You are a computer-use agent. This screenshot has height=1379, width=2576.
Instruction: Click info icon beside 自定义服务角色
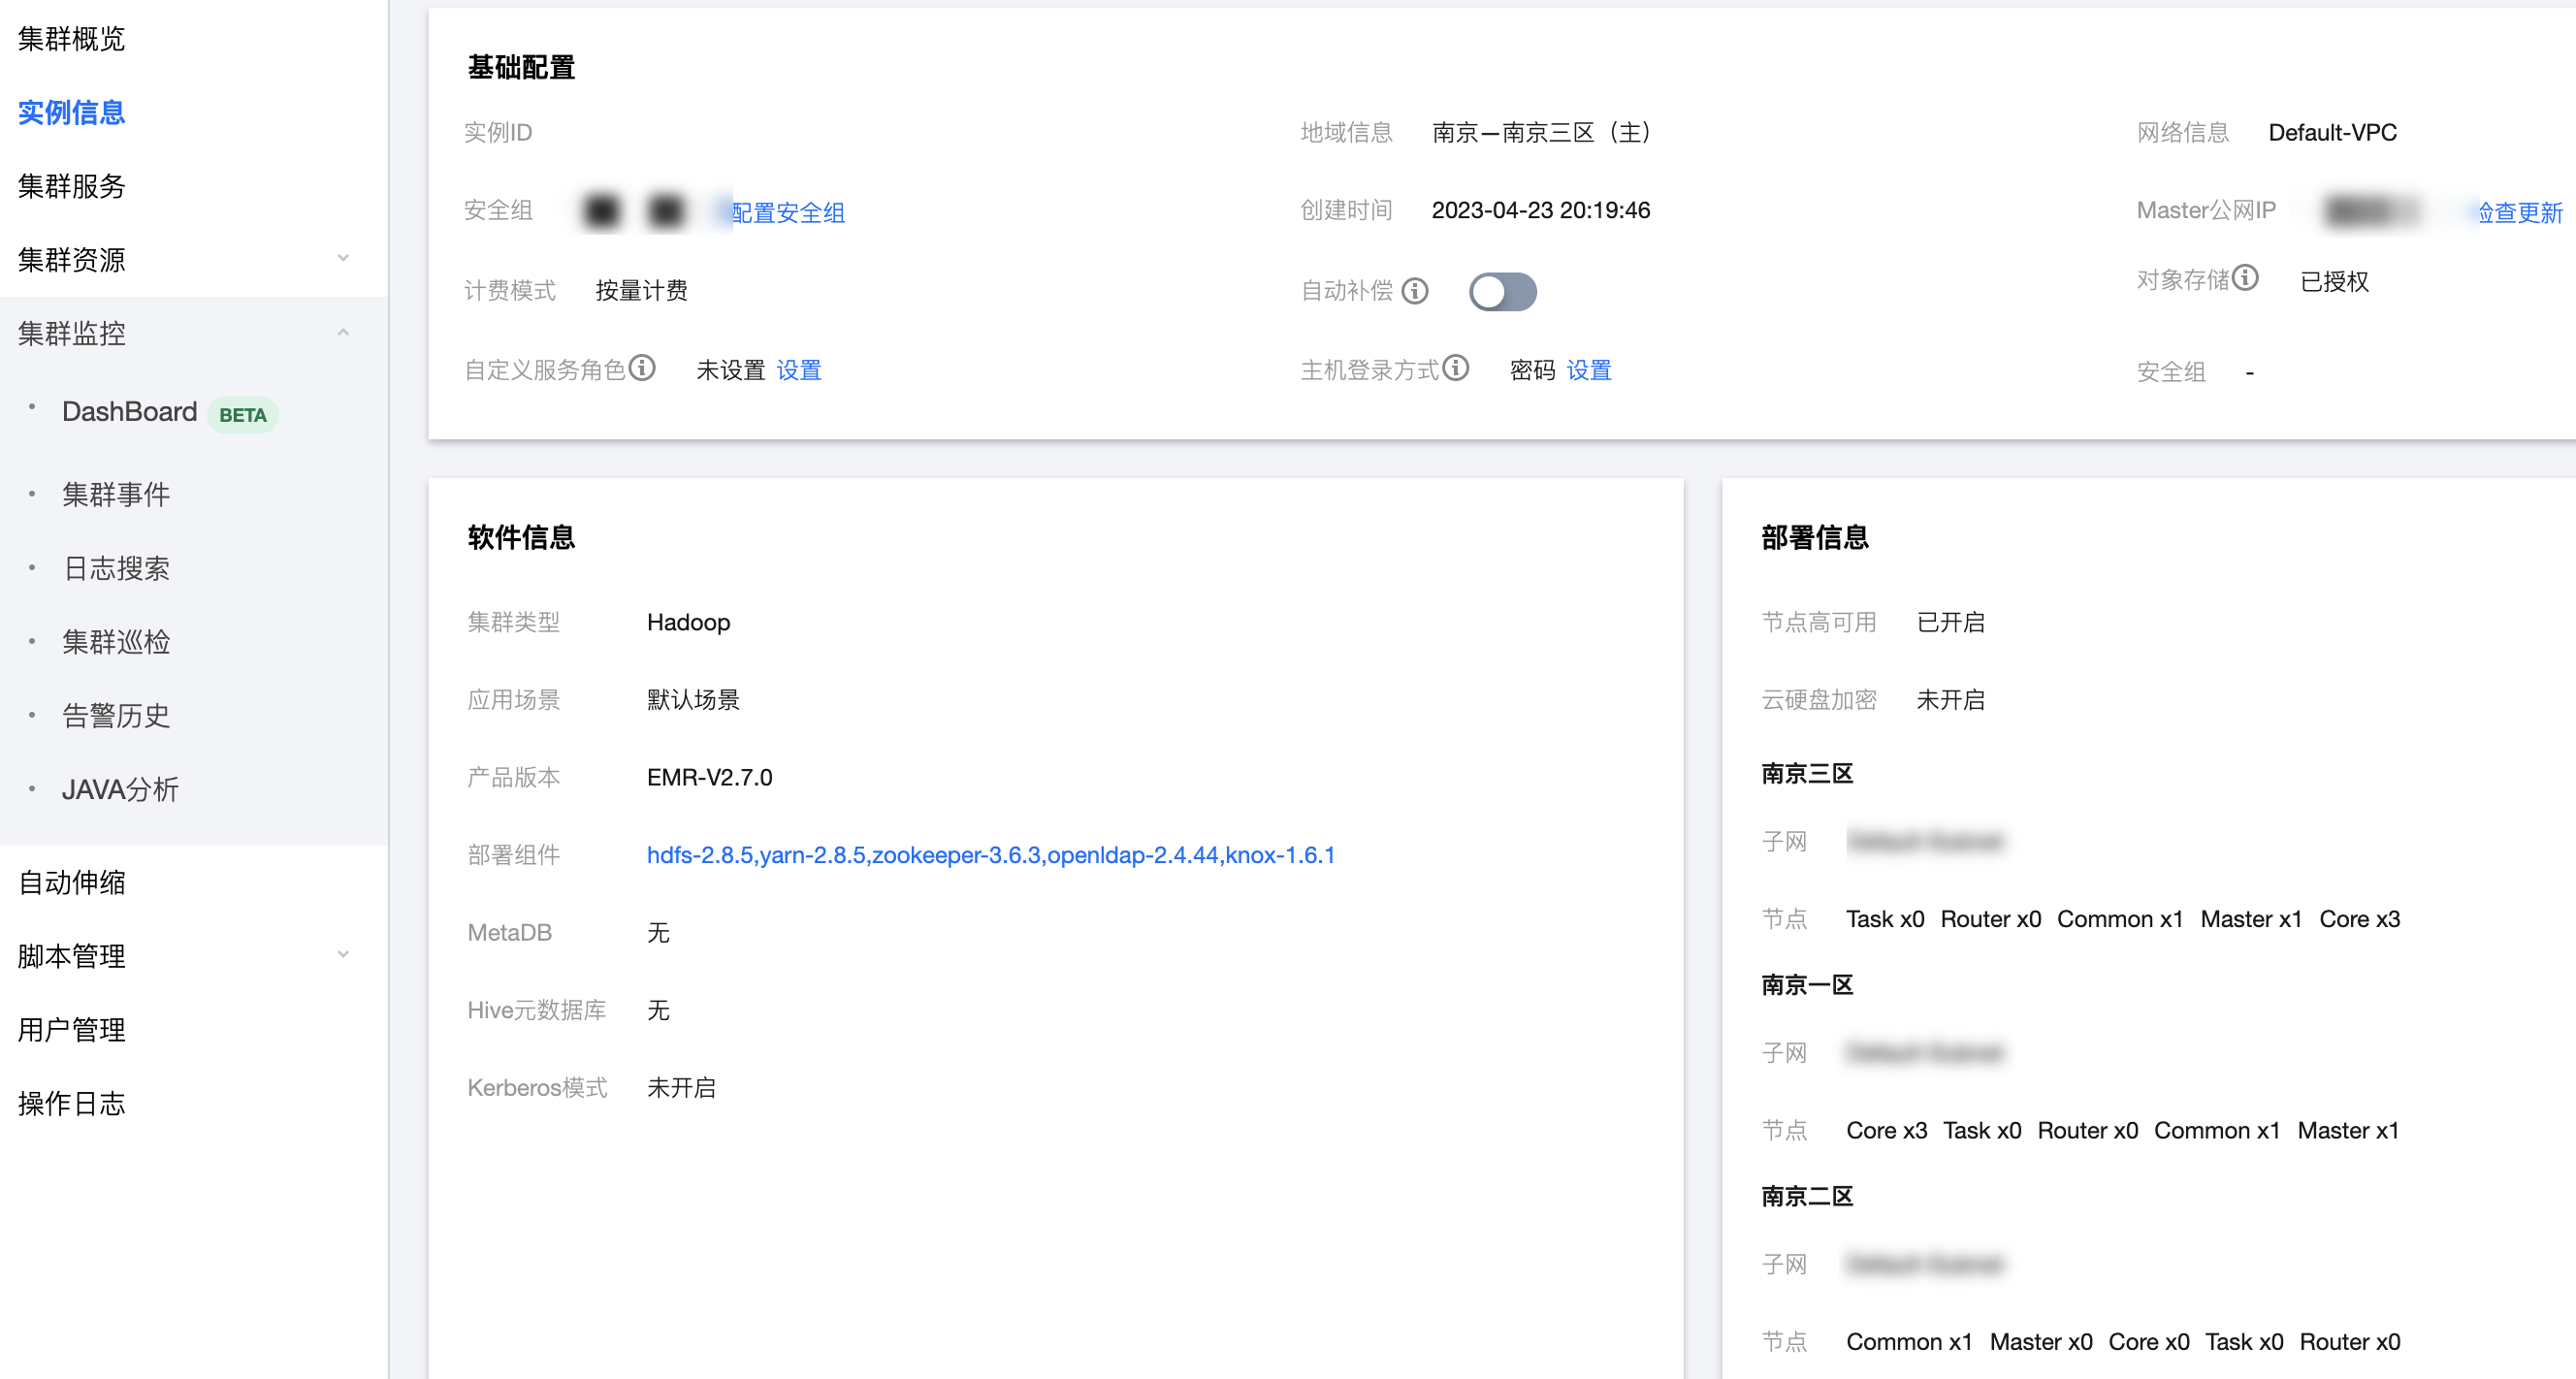click(645, 368)
